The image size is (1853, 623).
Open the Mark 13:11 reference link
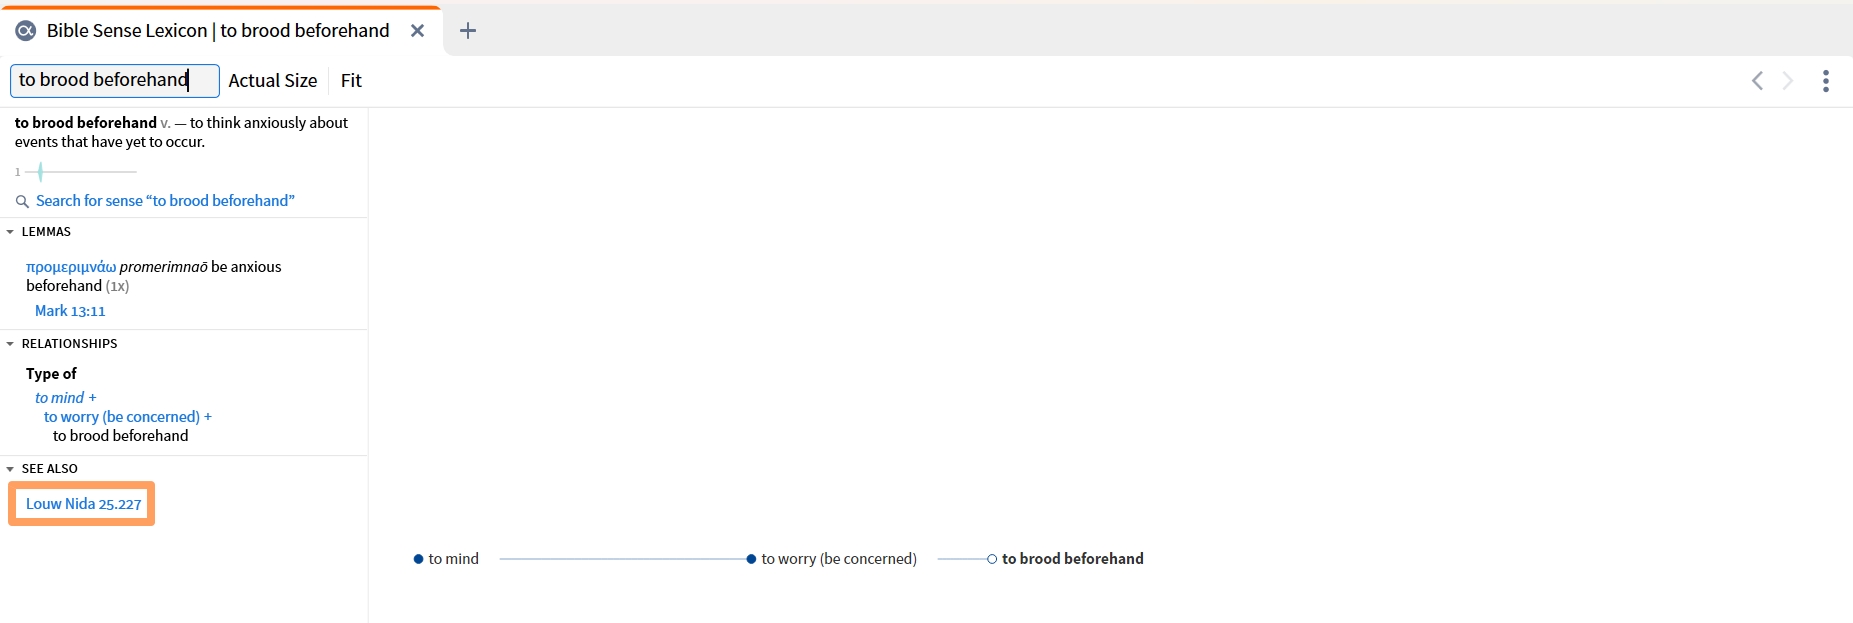coord(70,311)
